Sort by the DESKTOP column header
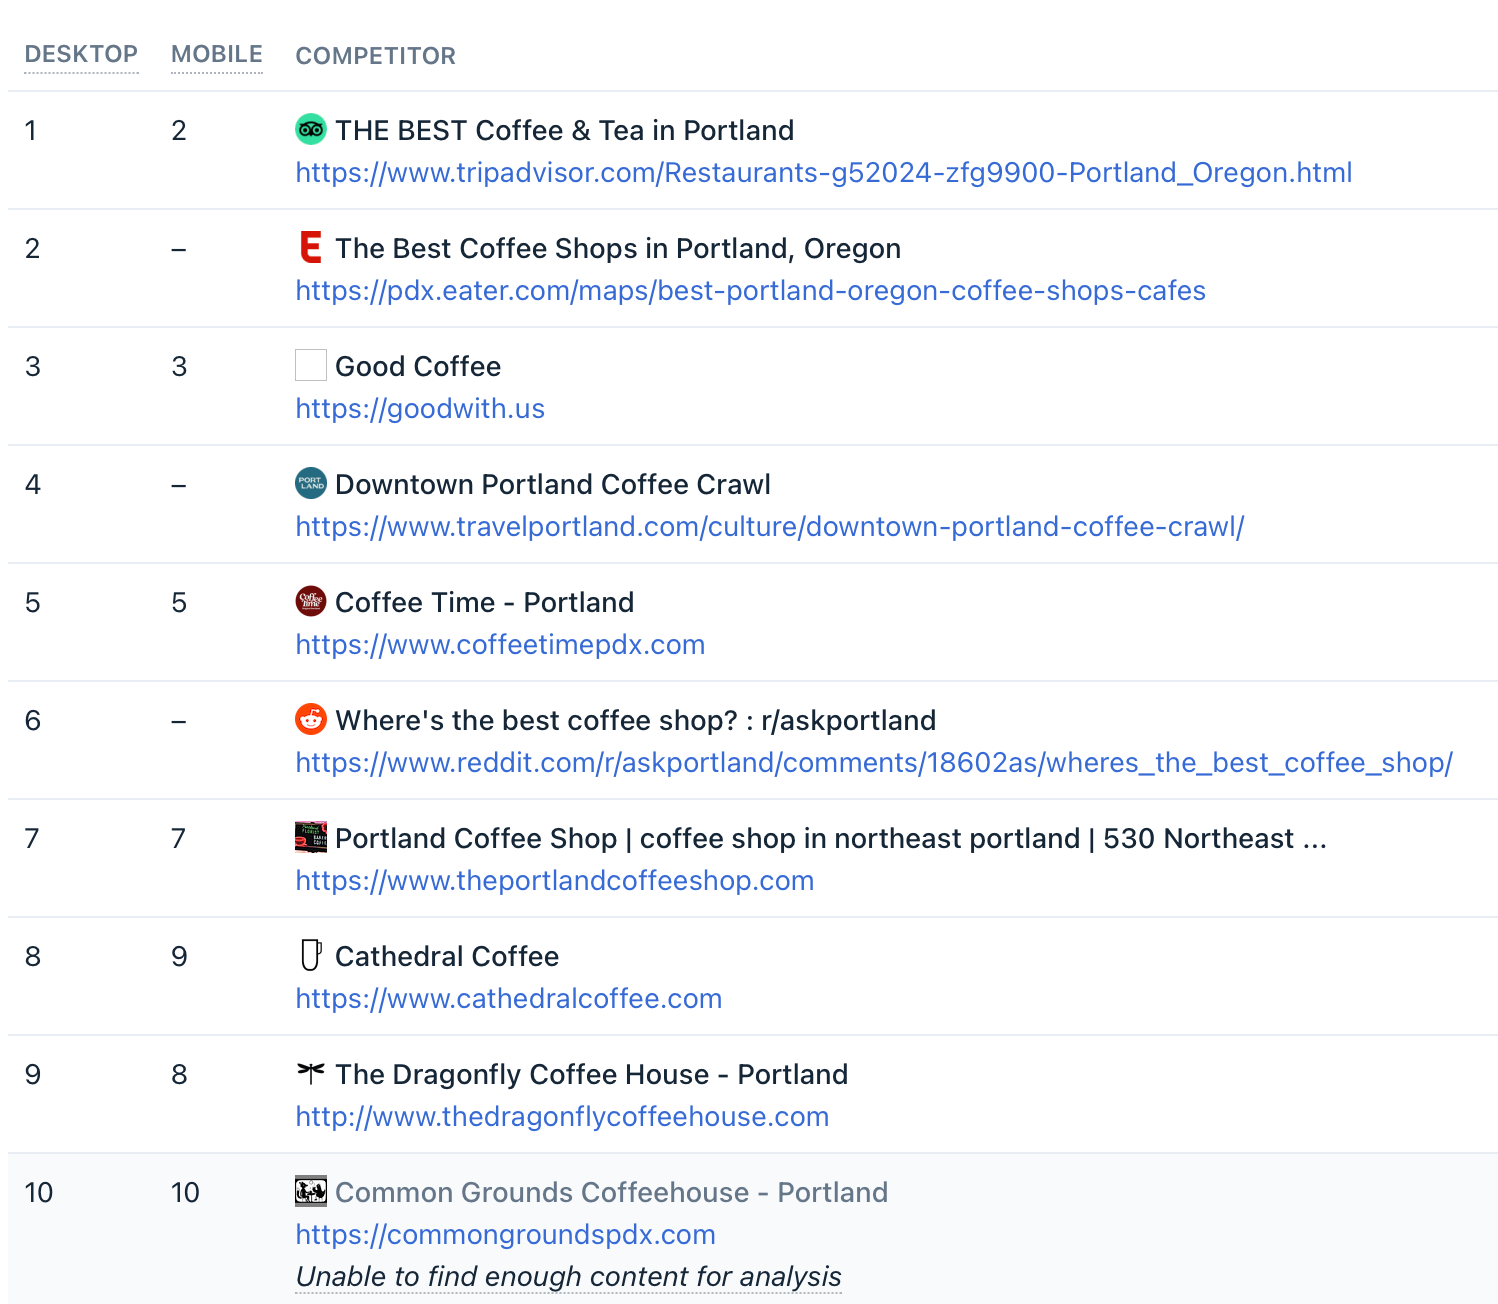Screen dimensions: 1498x1304 pyautogui.click(x=81, y=54)
